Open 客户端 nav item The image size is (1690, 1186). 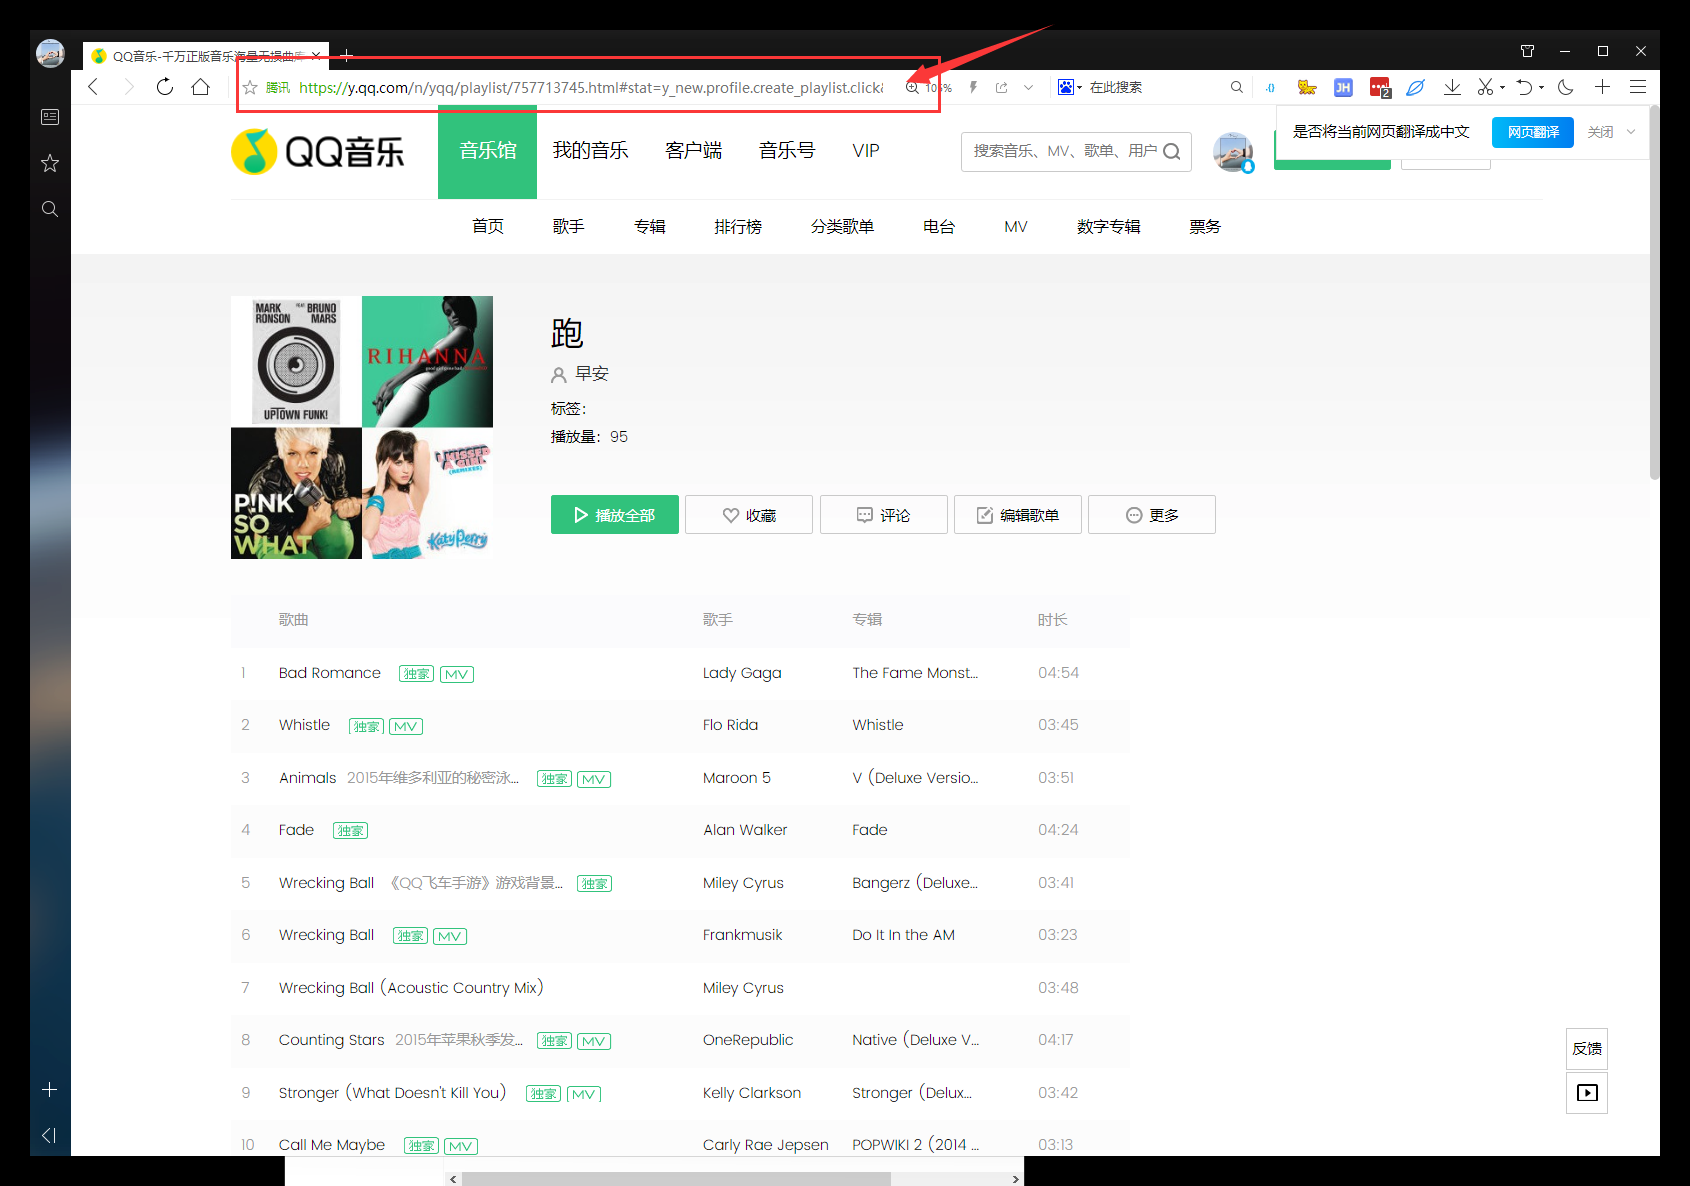[693, 151]
